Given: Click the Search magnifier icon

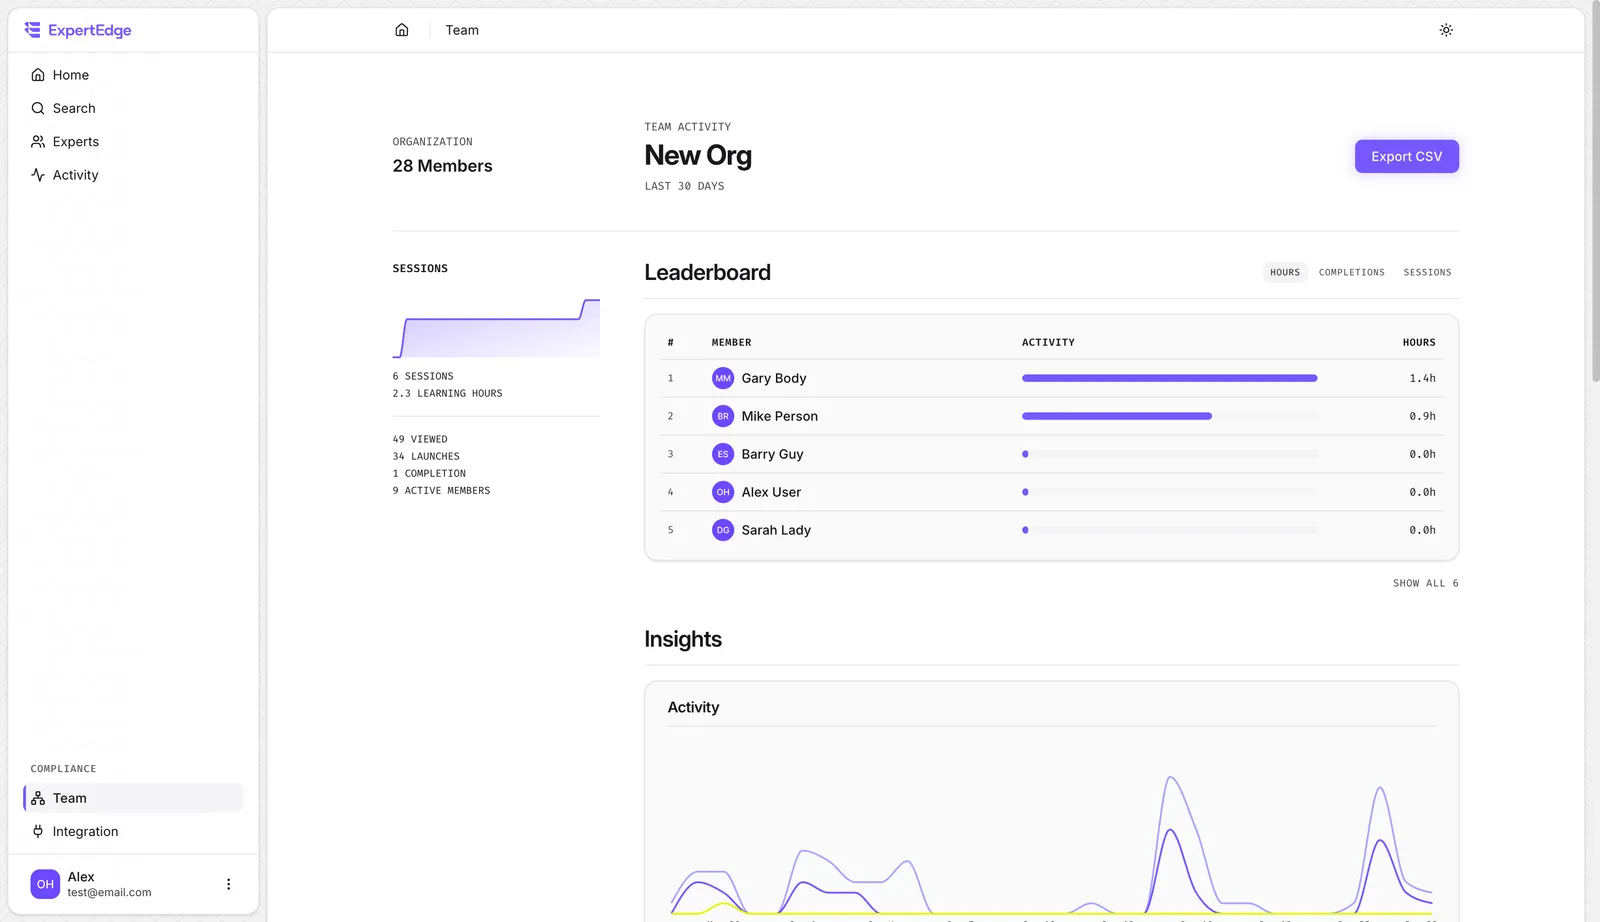Looking at the screenshot, I should click(x=38, y=108).
